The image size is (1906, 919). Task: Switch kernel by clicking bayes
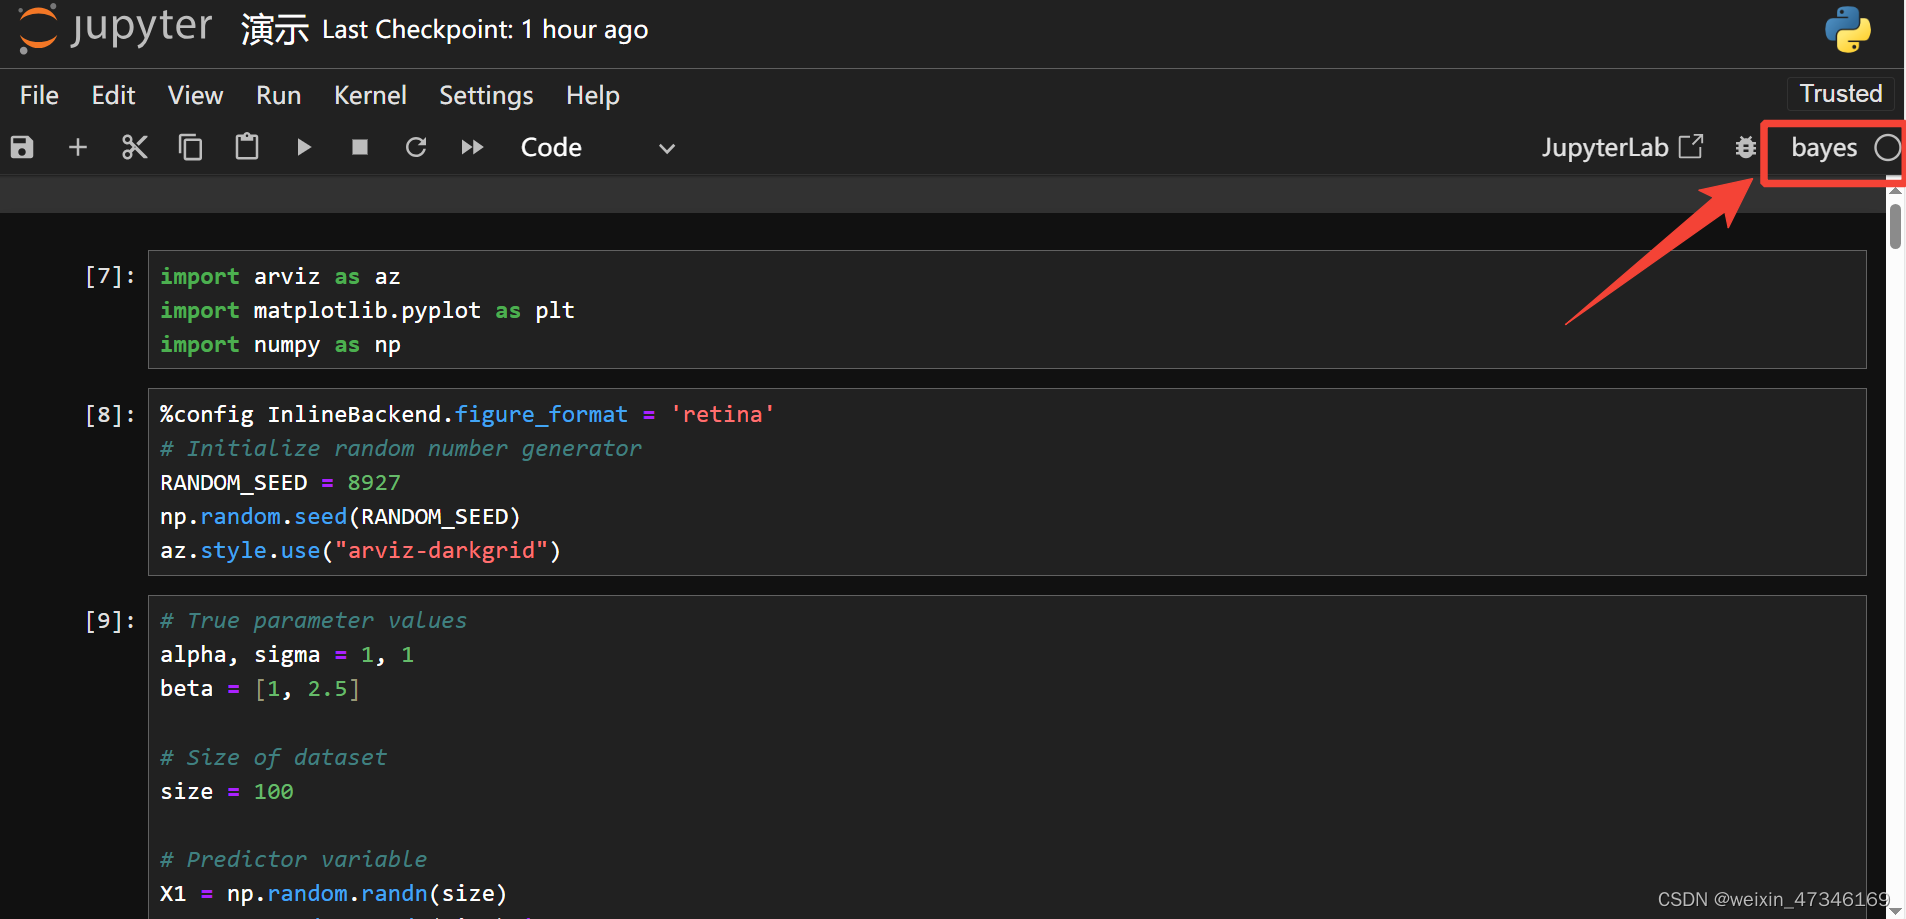click(x=1824, y=148)
